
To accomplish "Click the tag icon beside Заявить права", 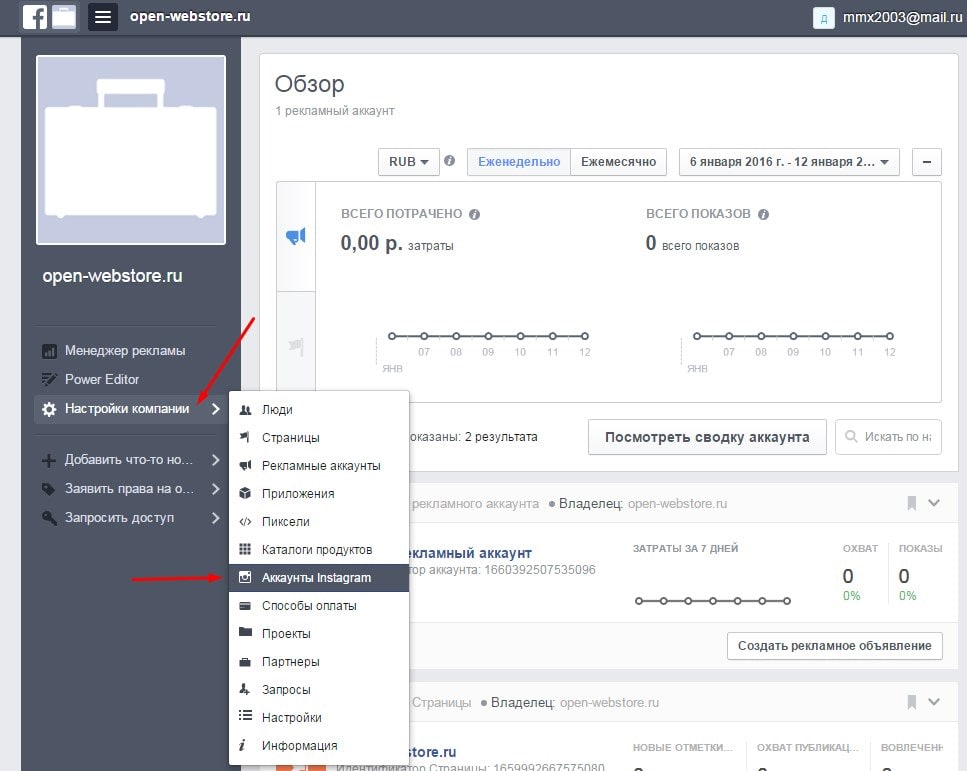I will (49, 489).
